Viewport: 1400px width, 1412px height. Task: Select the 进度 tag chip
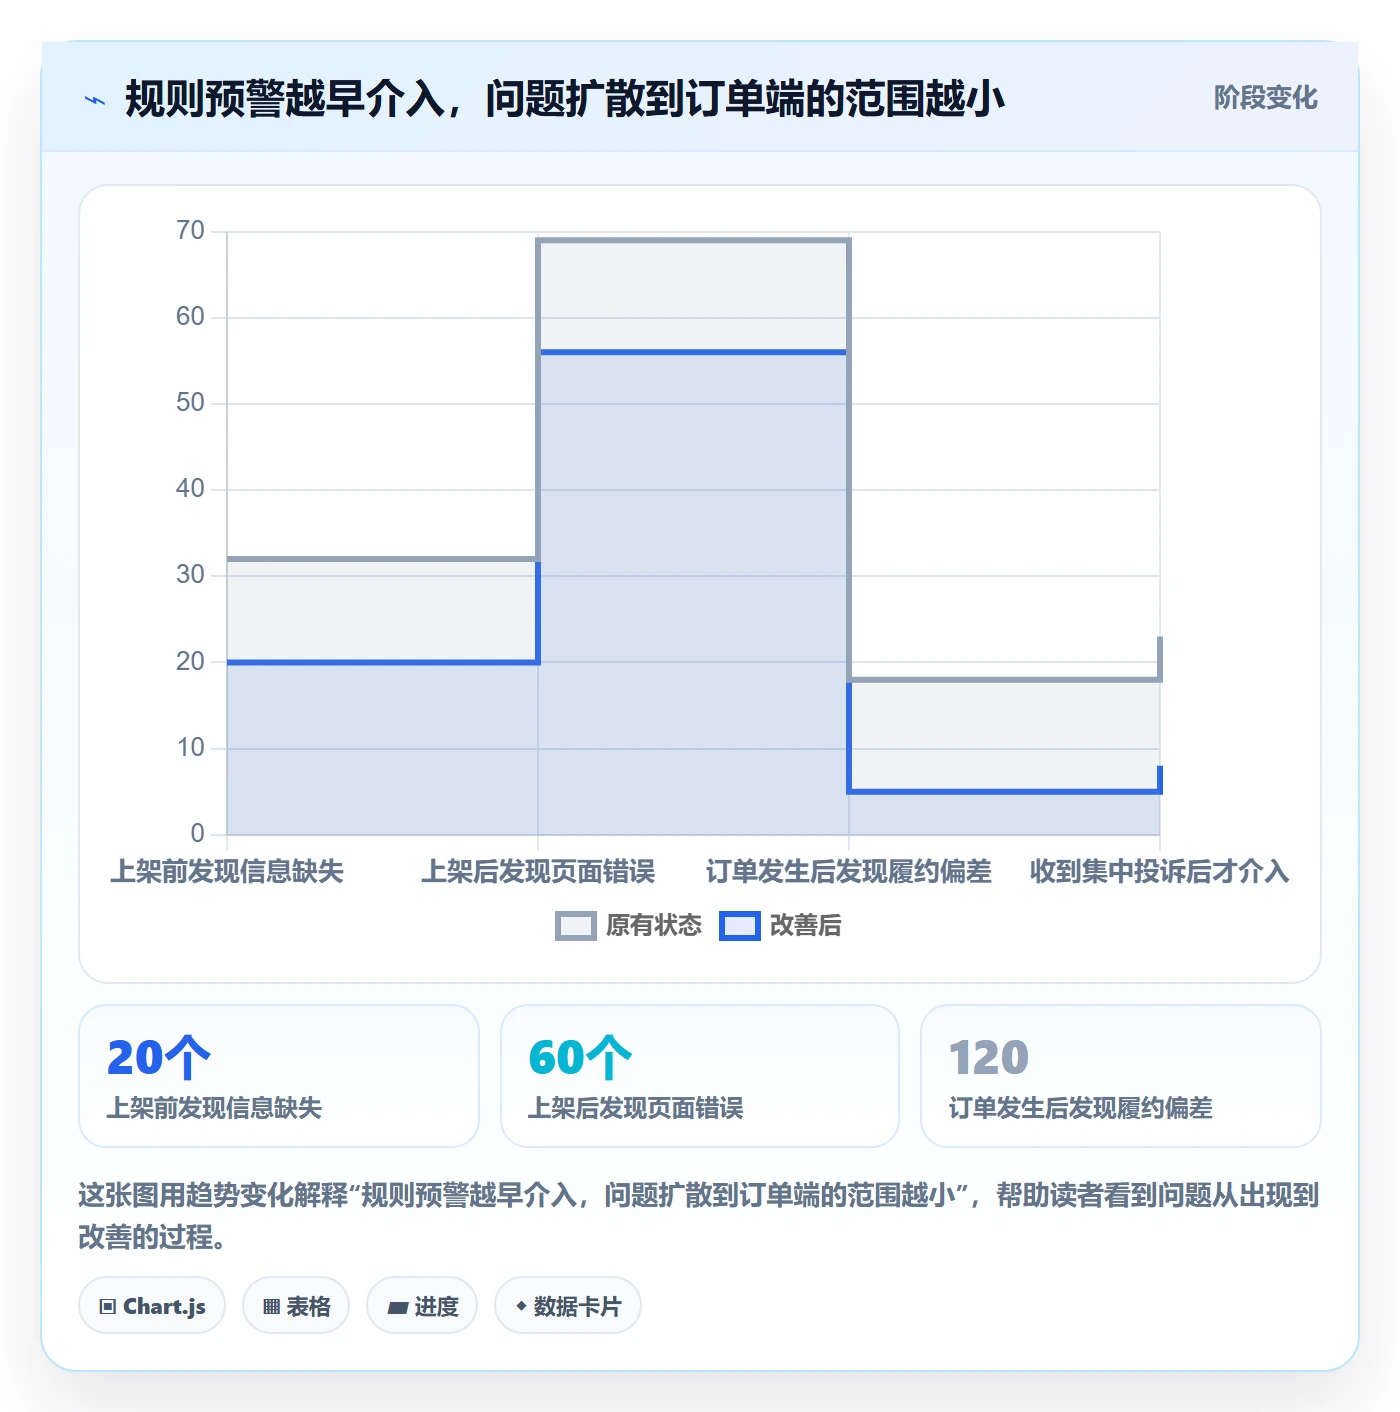(422, 1306)
